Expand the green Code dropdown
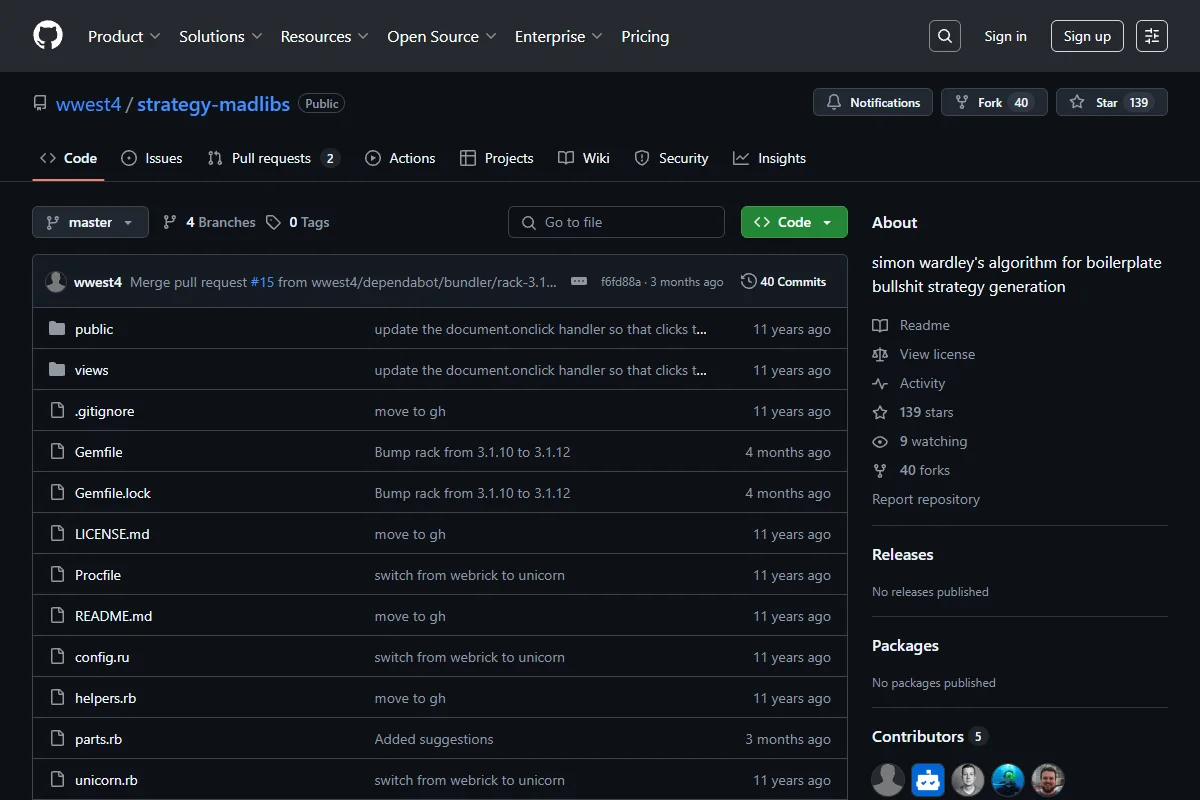The image size is (1200, 800). click(x=794, y=222)
